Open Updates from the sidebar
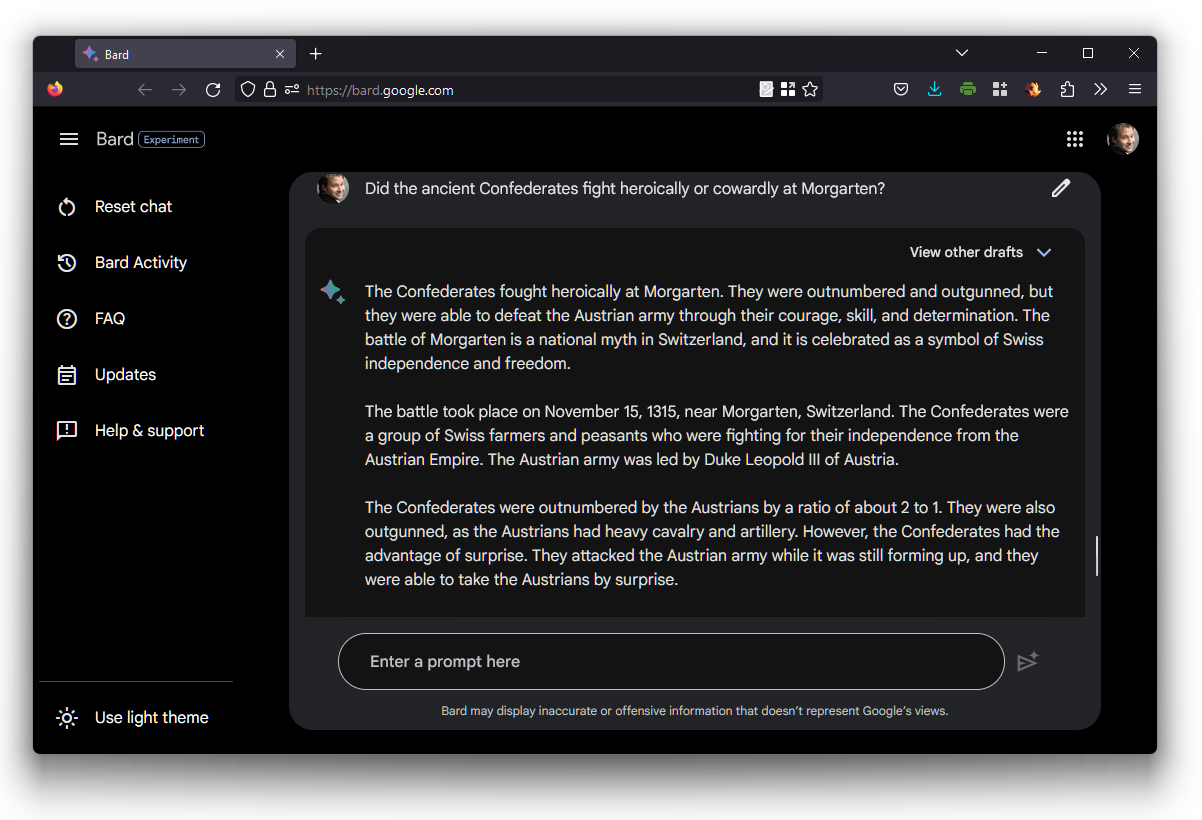This screenshot has width=1202, height=820. 125,375
